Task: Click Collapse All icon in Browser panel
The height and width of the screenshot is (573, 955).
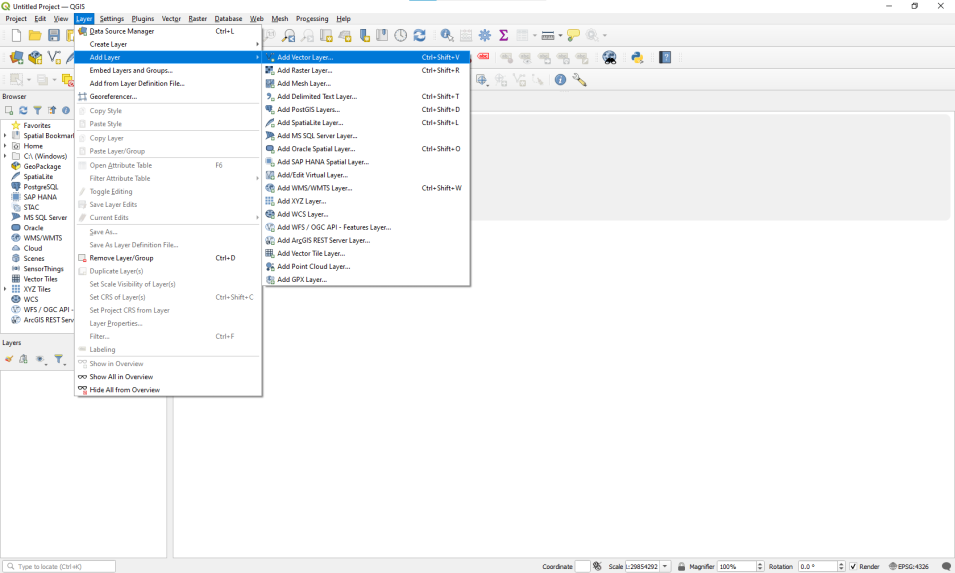Action: click(52, 110)
